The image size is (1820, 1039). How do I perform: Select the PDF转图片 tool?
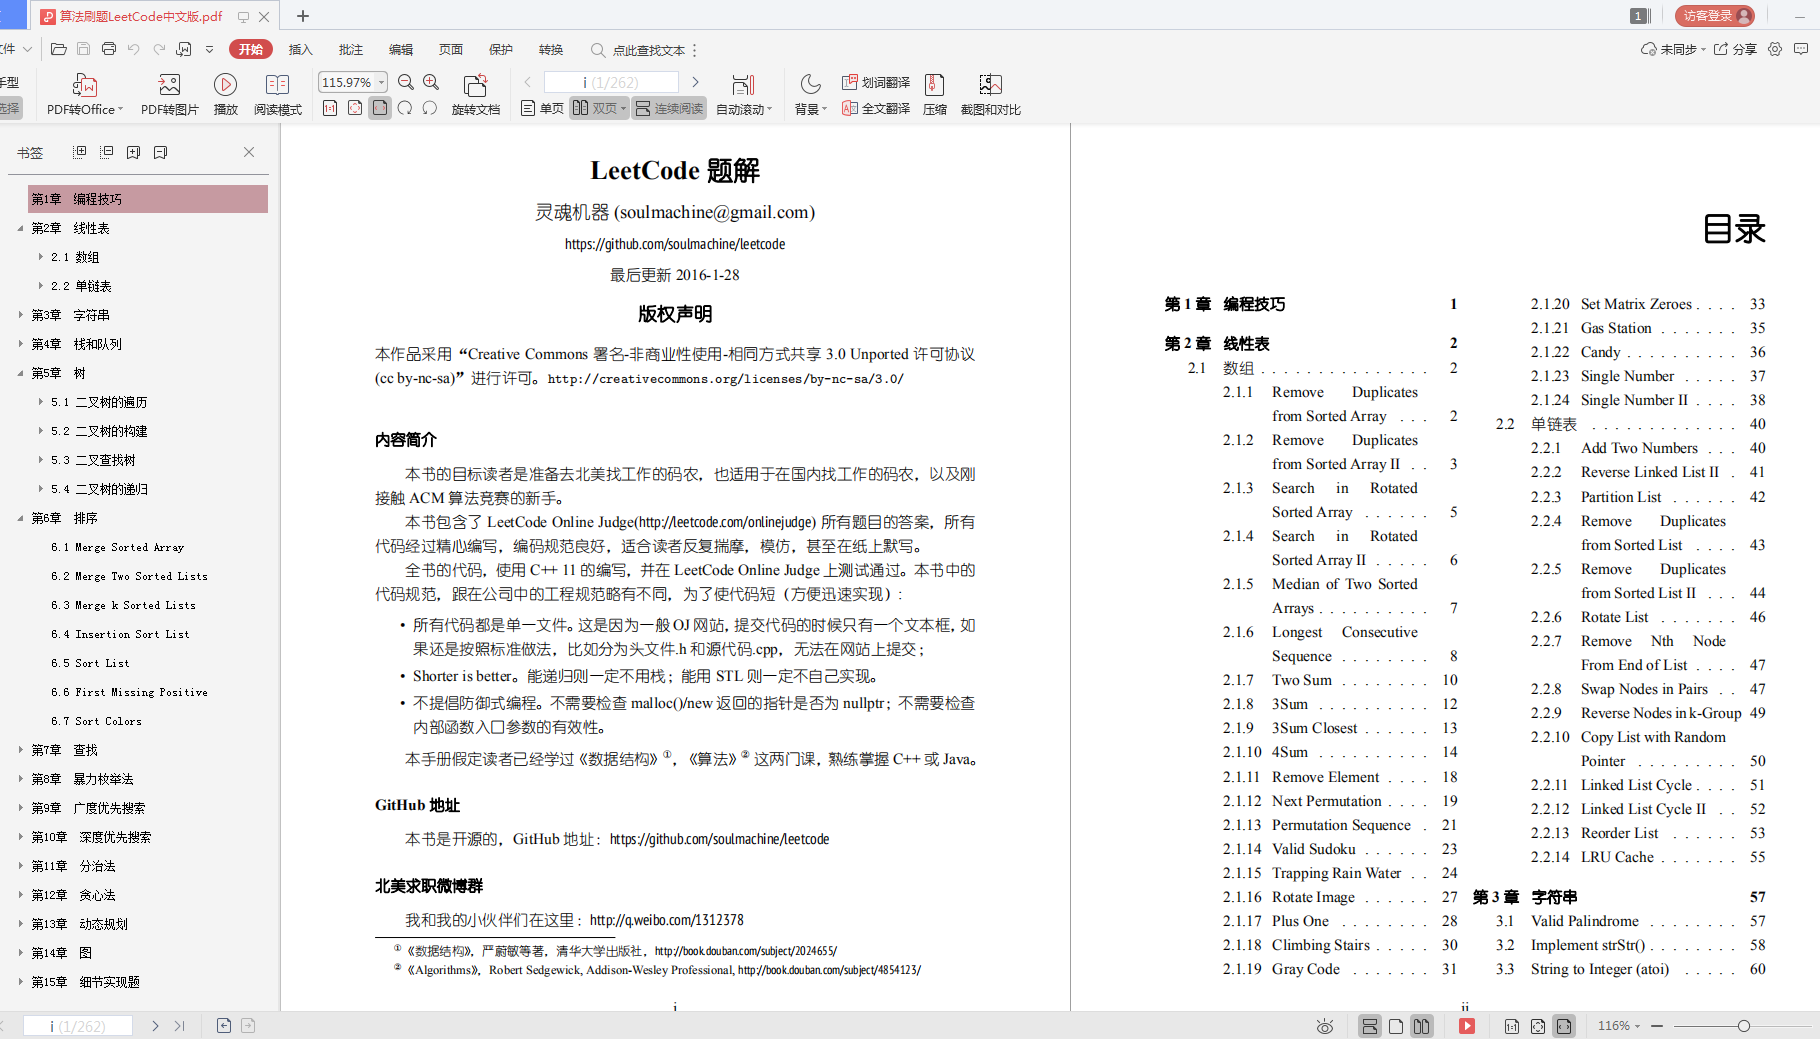click(x=167, y=93)
